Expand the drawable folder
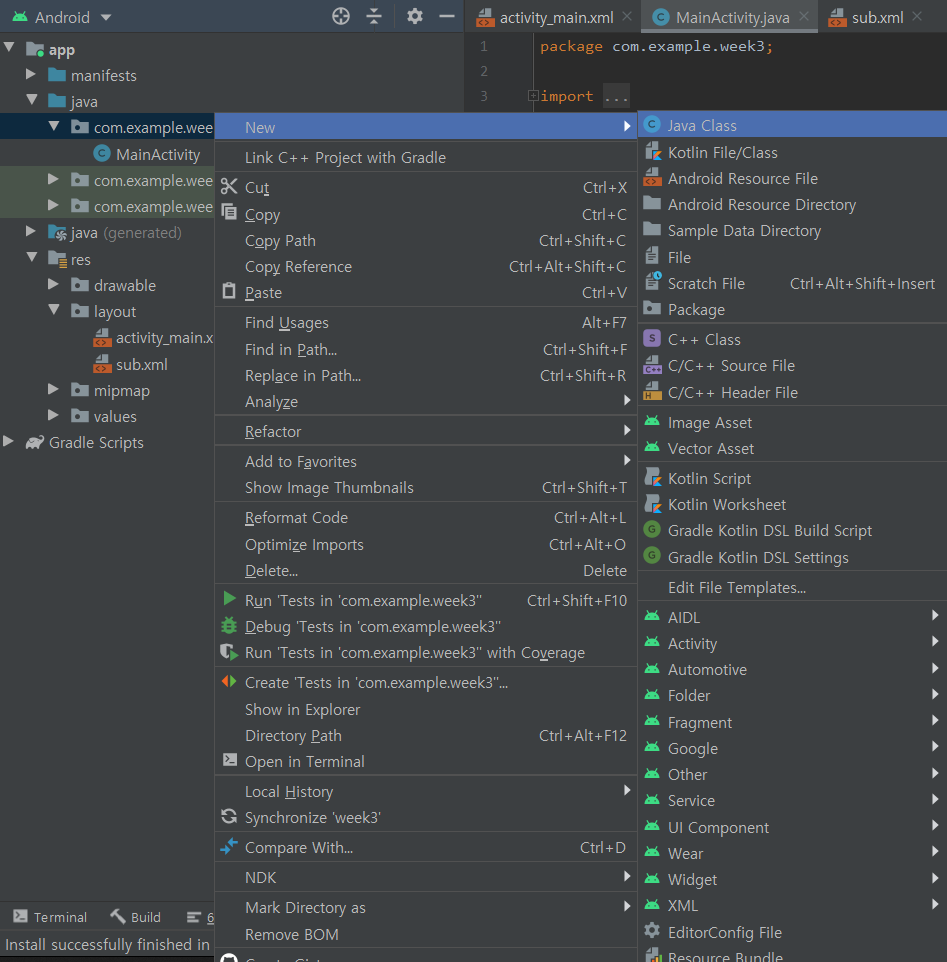947x962 pixels. (x=53, y=284)
